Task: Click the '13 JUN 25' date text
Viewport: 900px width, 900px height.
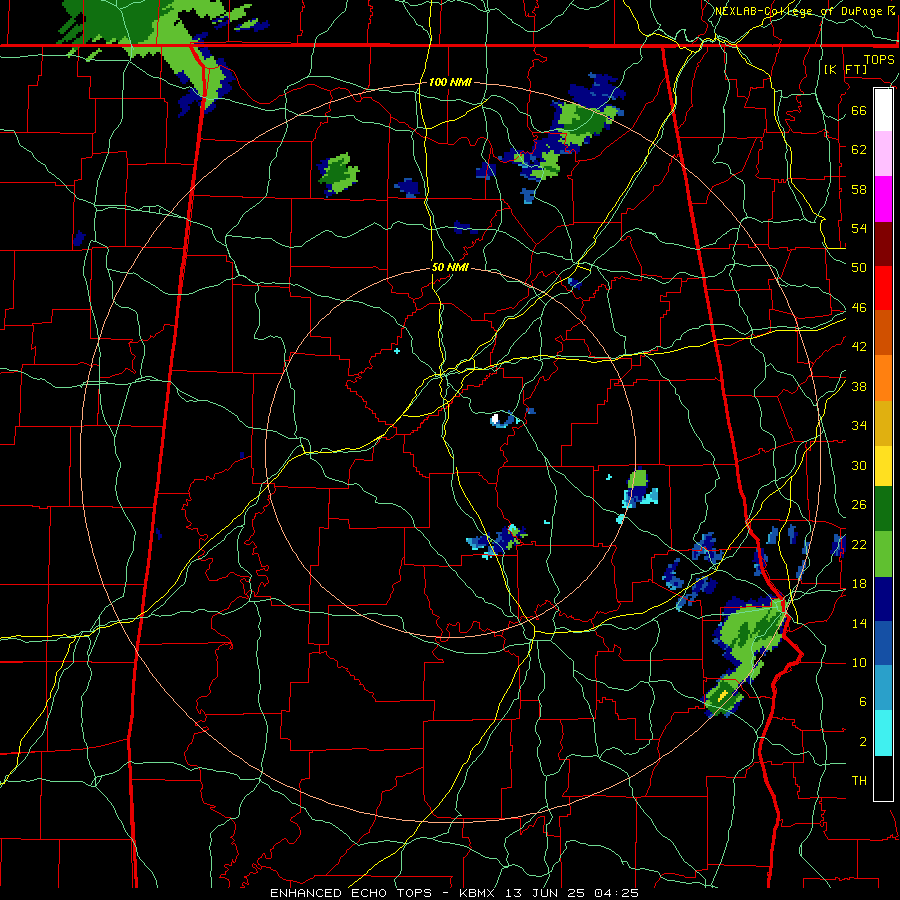Action: (x=545, y=893)
